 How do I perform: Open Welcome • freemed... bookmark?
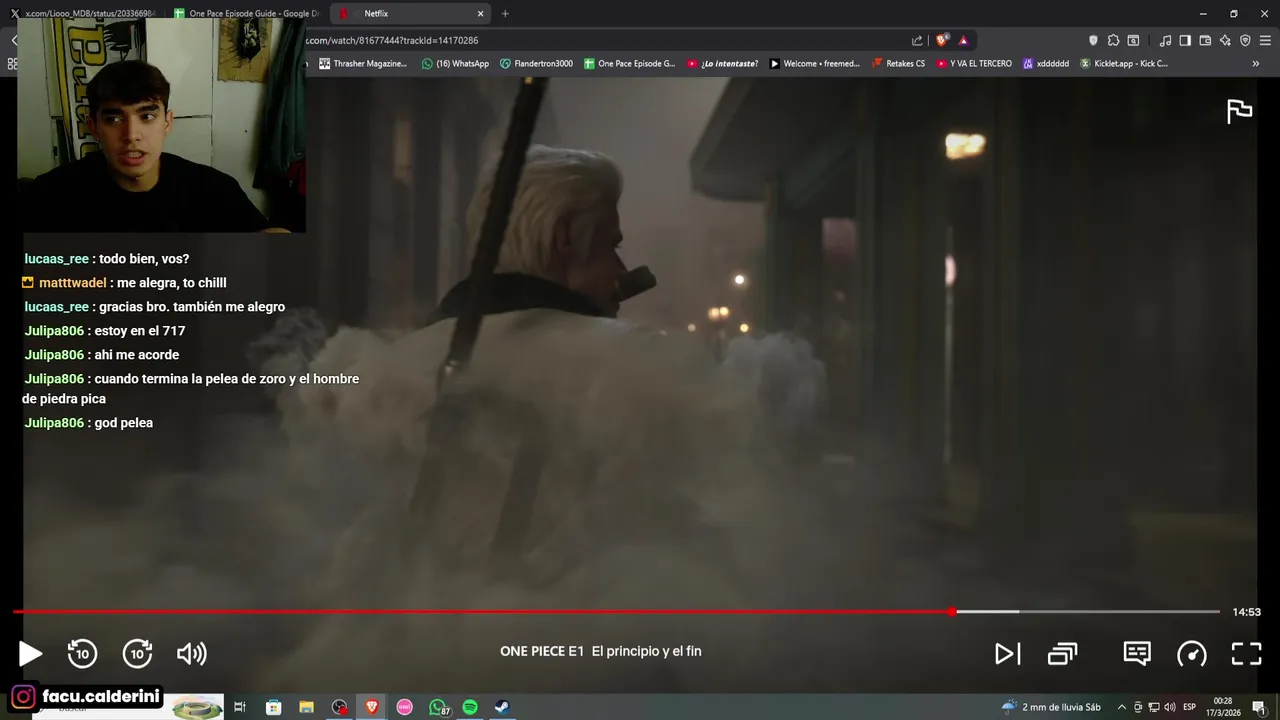814,64
